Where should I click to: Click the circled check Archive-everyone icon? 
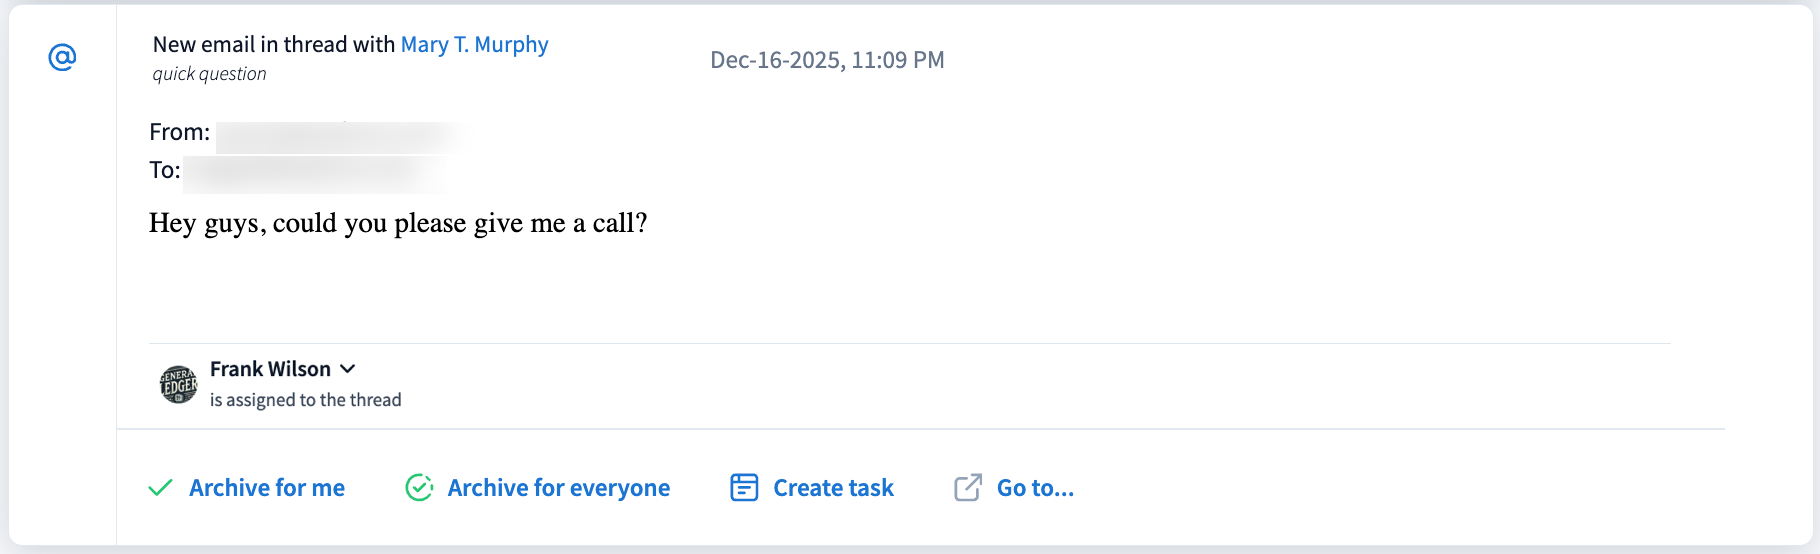click(419, 488)
